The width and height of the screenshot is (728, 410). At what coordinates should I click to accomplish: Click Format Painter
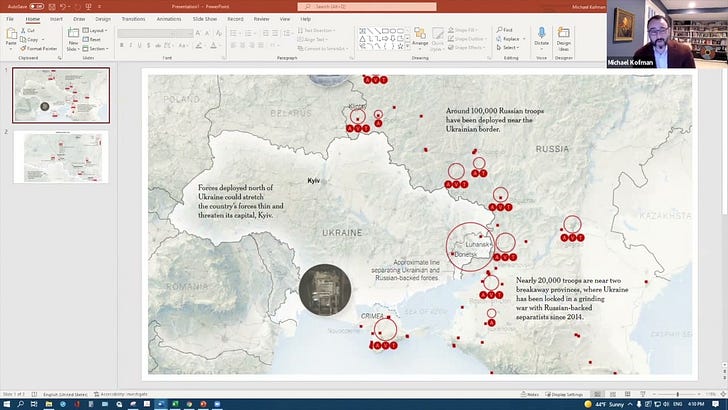[x=39, y=48]
